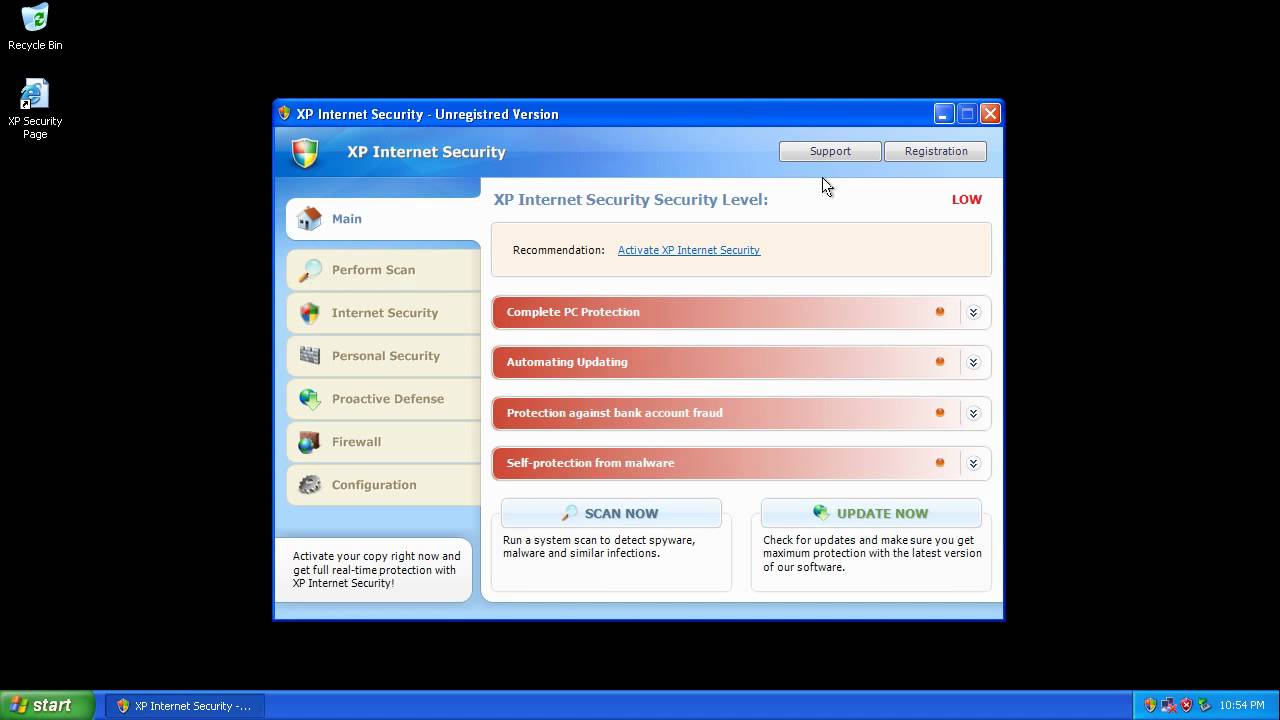Click the orange status dot for Complete PC Protection
1280x720 pixels.
click(940, 312)
